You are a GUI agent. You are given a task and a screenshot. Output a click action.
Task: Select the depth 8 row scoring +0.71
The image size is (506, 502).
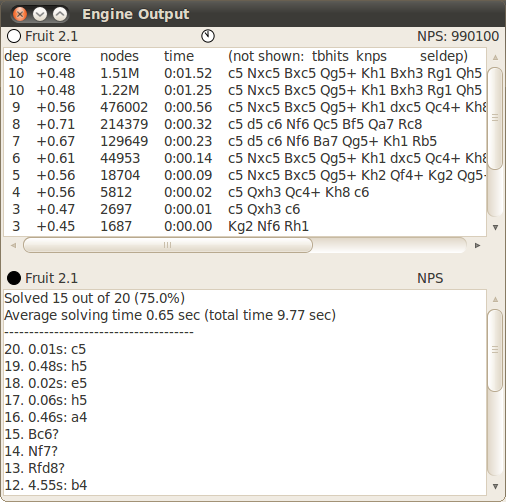tap(245, 124)
